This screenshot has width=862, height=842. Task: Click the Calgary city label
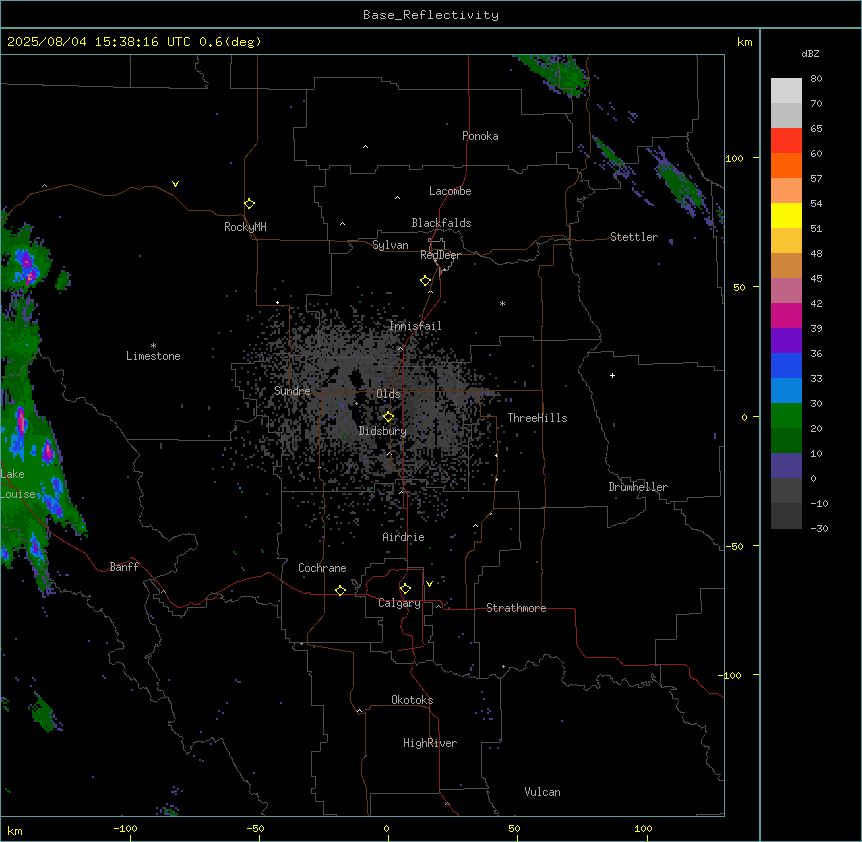(x=399, y=603)
